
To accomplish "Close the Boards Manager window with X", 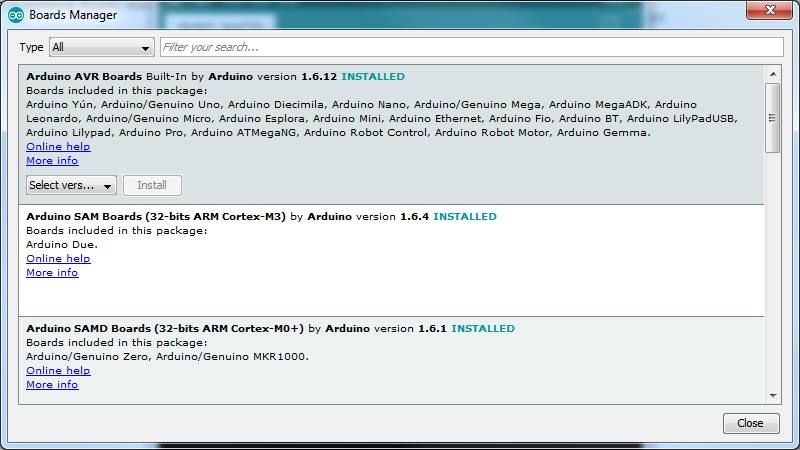I will 770,10.
